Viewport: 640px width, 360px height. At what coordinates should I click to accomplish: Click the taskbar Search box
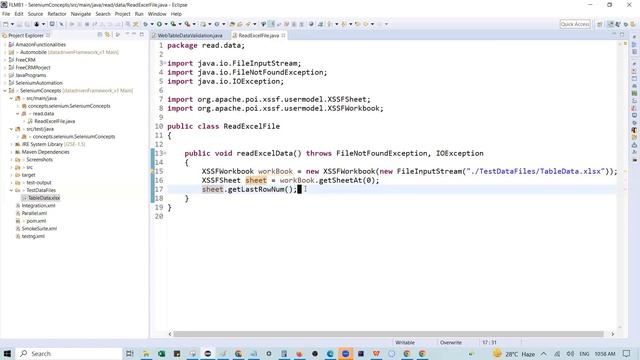69,353
